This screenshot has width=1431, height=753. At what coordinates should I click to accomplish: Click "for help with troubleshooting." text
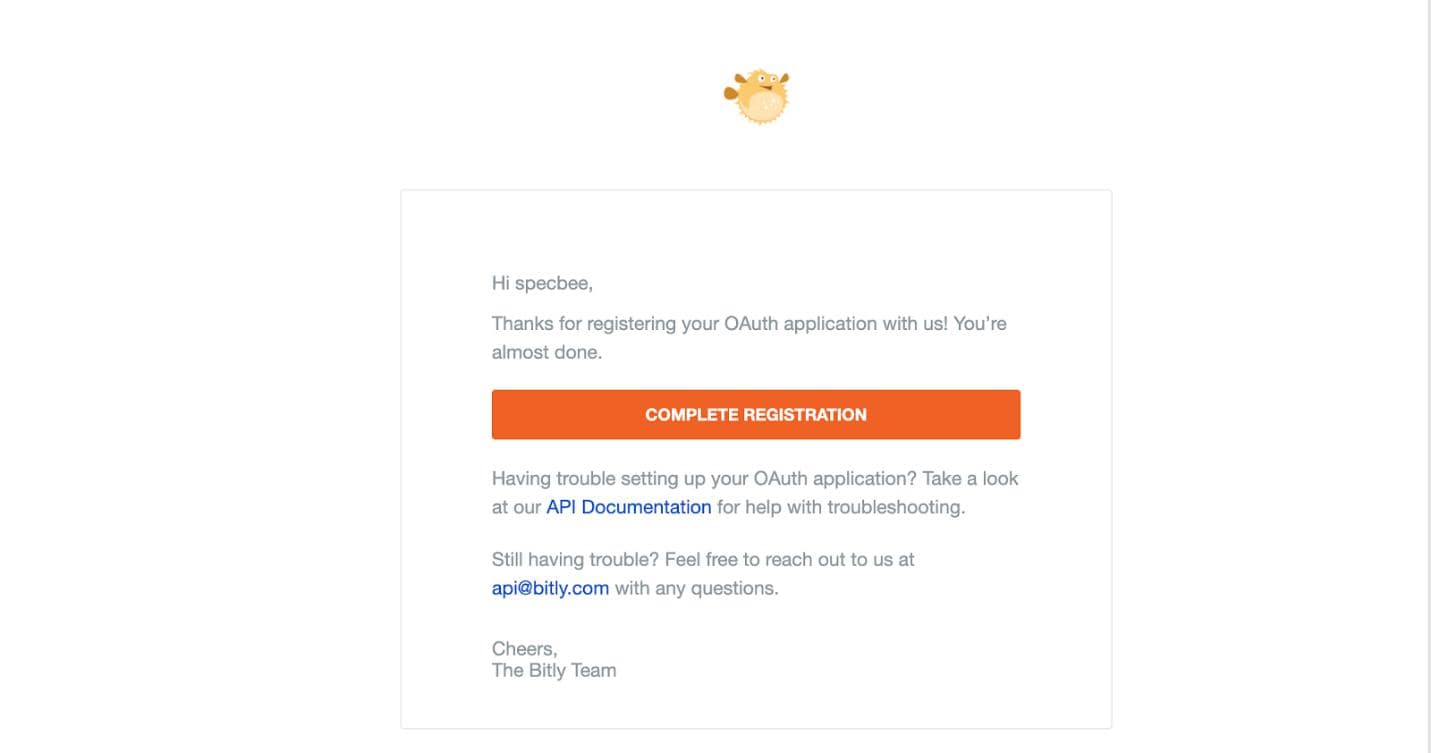pos(841,507)
